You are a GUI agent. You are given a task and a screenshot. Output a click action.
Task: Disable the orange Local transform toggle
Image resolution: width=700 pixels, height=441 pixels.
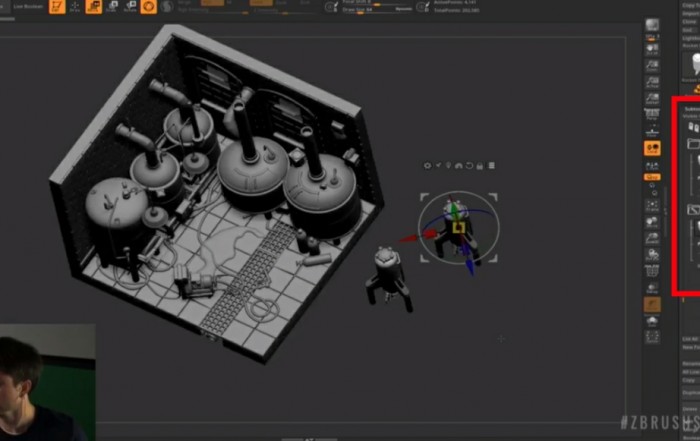[x=652, y=148]
